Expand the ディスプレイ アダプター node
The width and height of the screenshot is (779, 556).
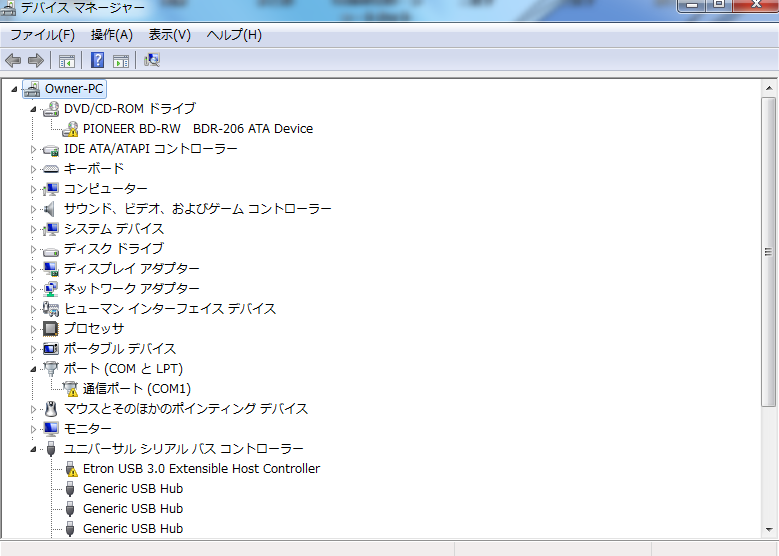33,269
